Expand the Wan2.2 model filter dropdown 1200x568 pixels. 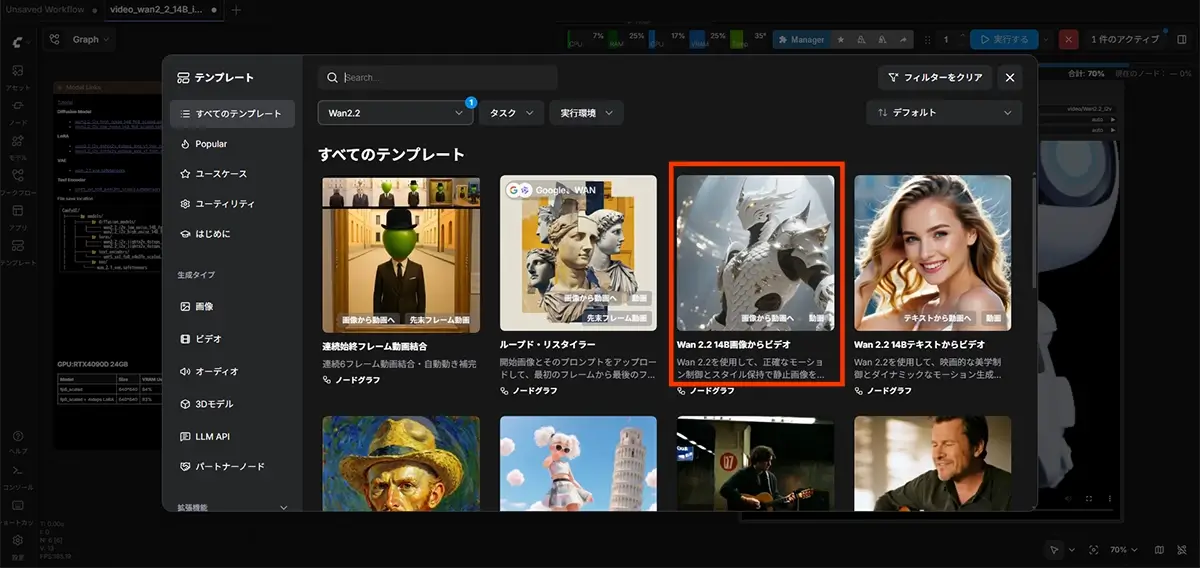click(x=395, y=113)
